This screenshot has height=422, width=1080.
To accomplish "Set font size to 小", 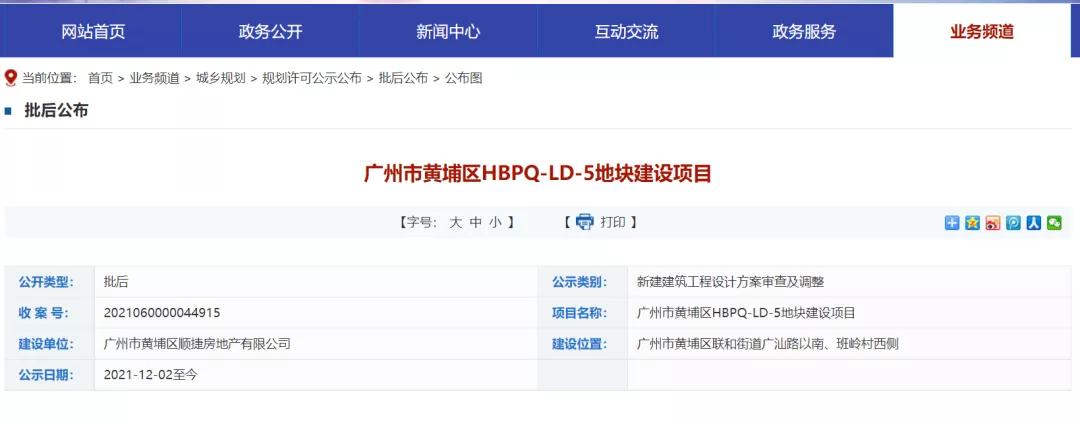I will 495,222.
